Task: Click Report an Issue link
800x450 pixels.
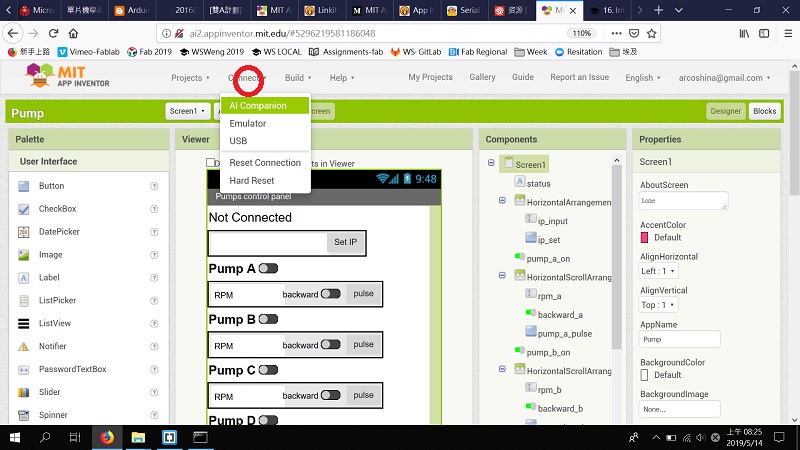Action: [580, 77]
